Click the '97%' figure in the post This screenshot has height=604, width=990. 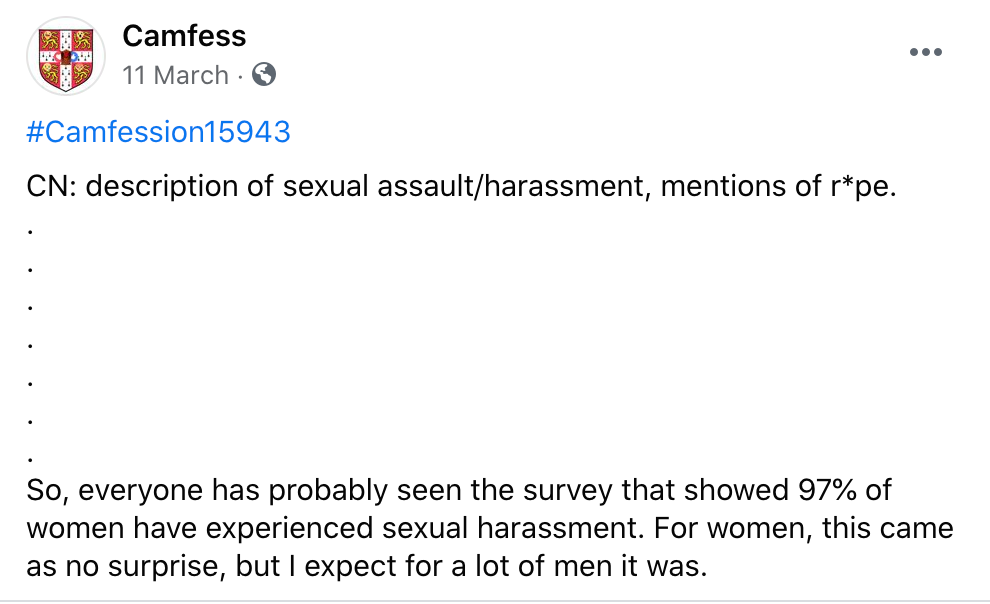pos(826,490)
